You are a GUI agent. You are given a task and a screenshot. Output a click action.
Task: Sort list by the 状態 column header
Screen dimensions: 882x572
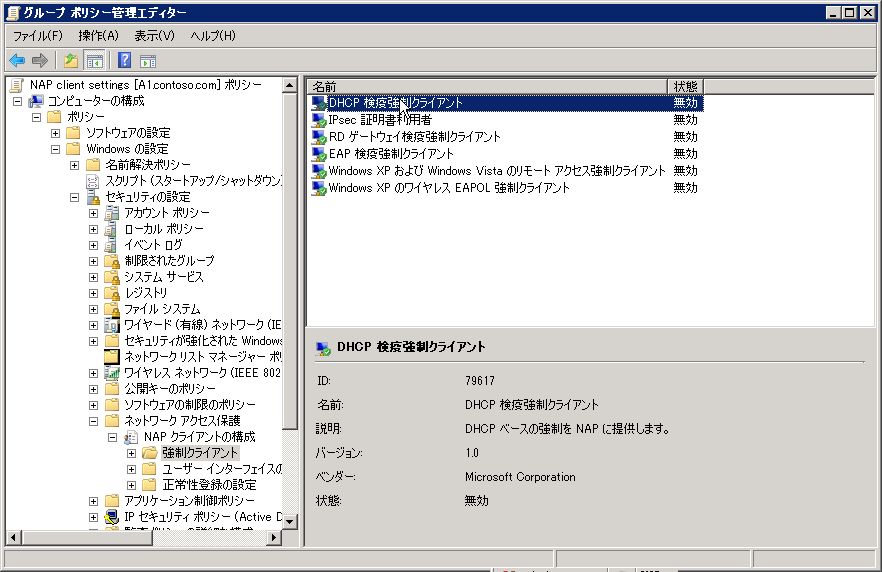tap(686, 86)
